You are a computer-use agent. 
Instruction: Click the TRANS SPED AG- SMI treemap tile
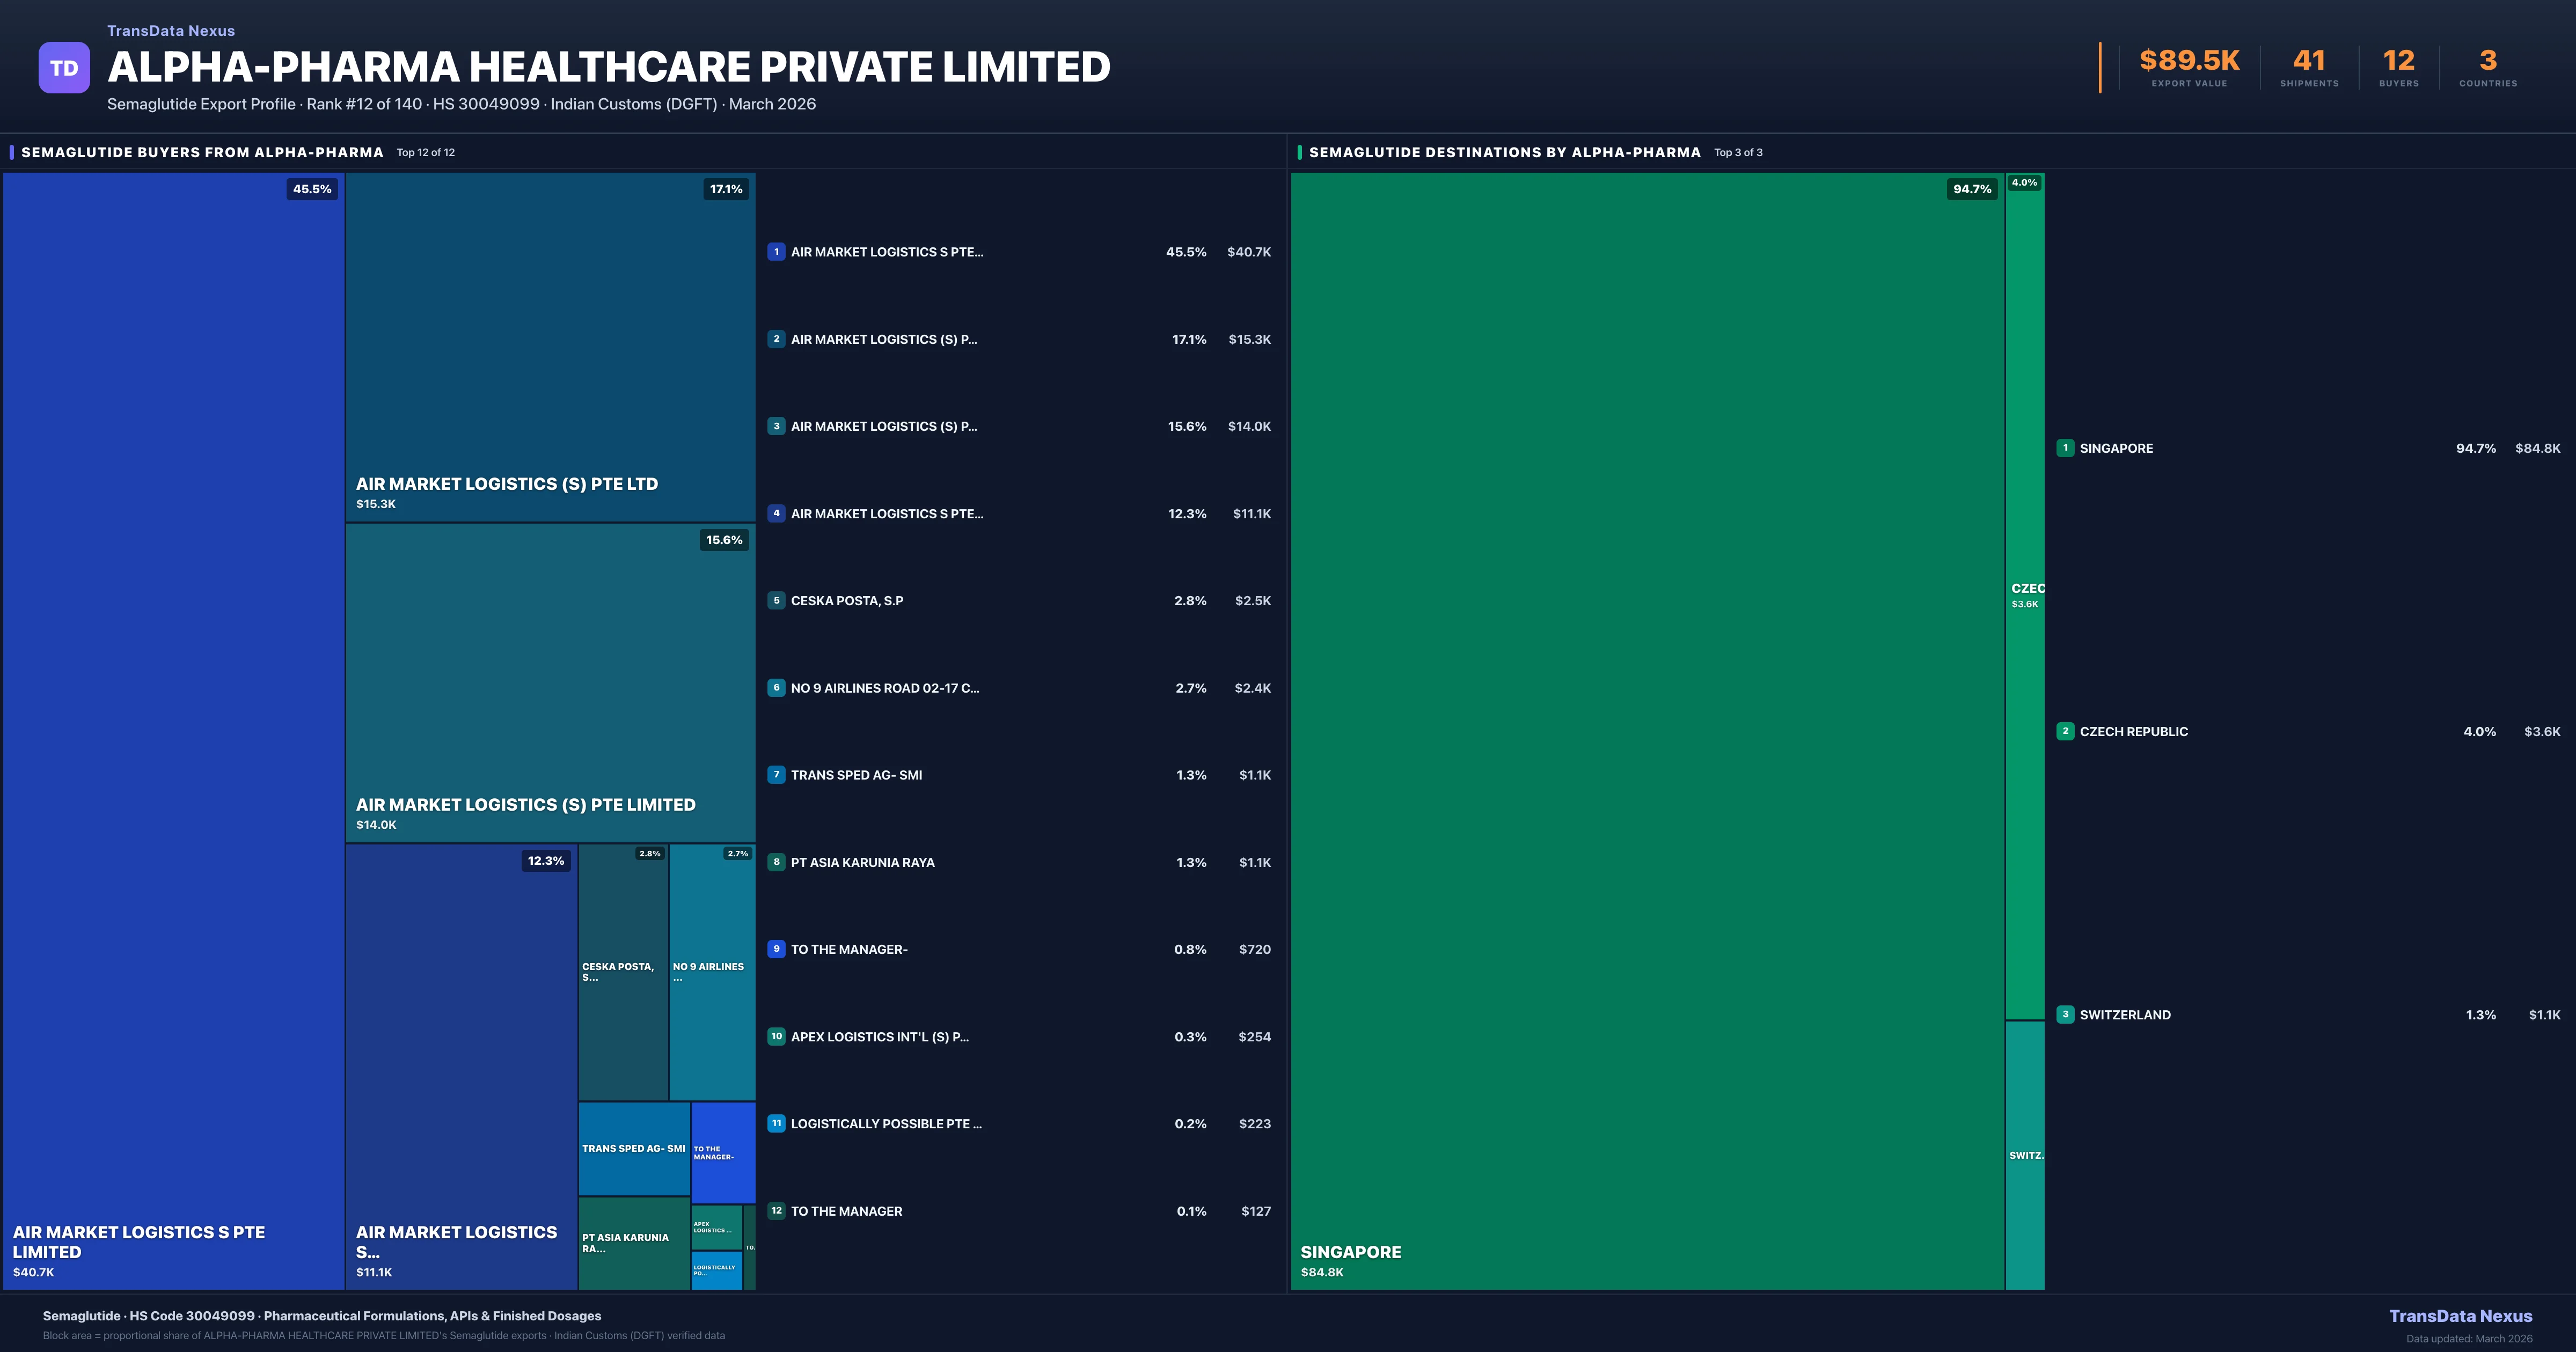click(633, 1148)
